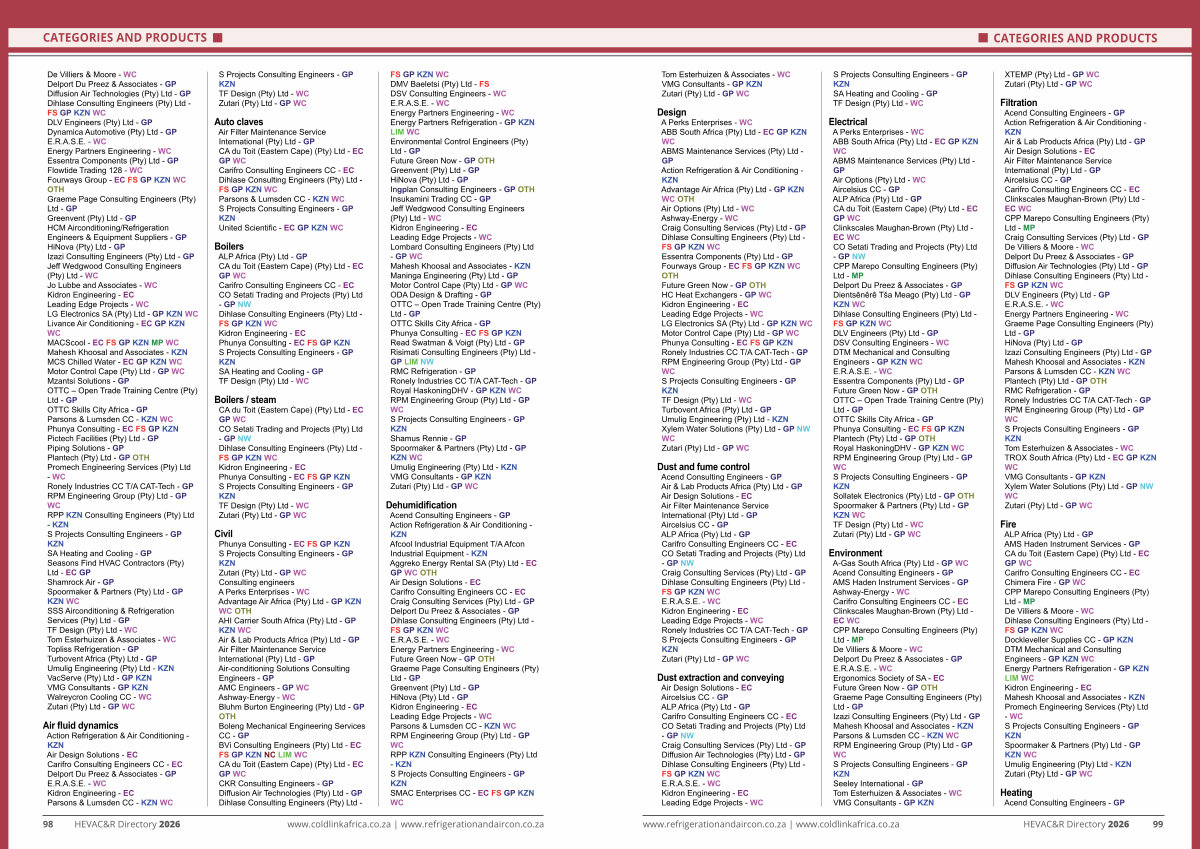
Task: Select the 'Dust and fume control' heading
Action: point(703,467)
